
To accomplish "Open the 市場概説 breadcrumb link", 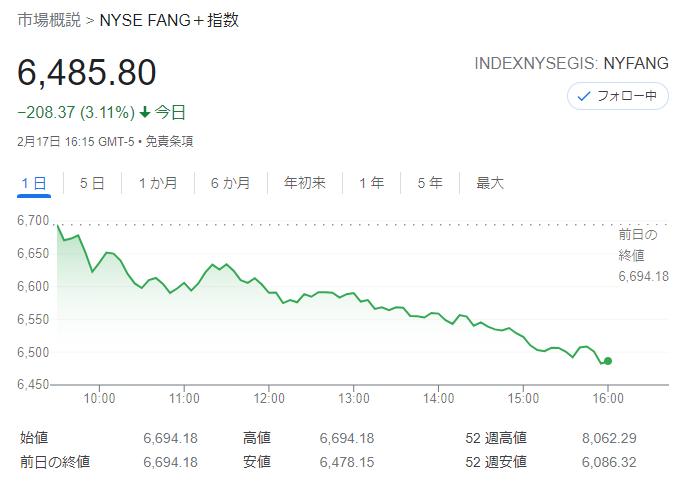I will click(x=49, y=20).
